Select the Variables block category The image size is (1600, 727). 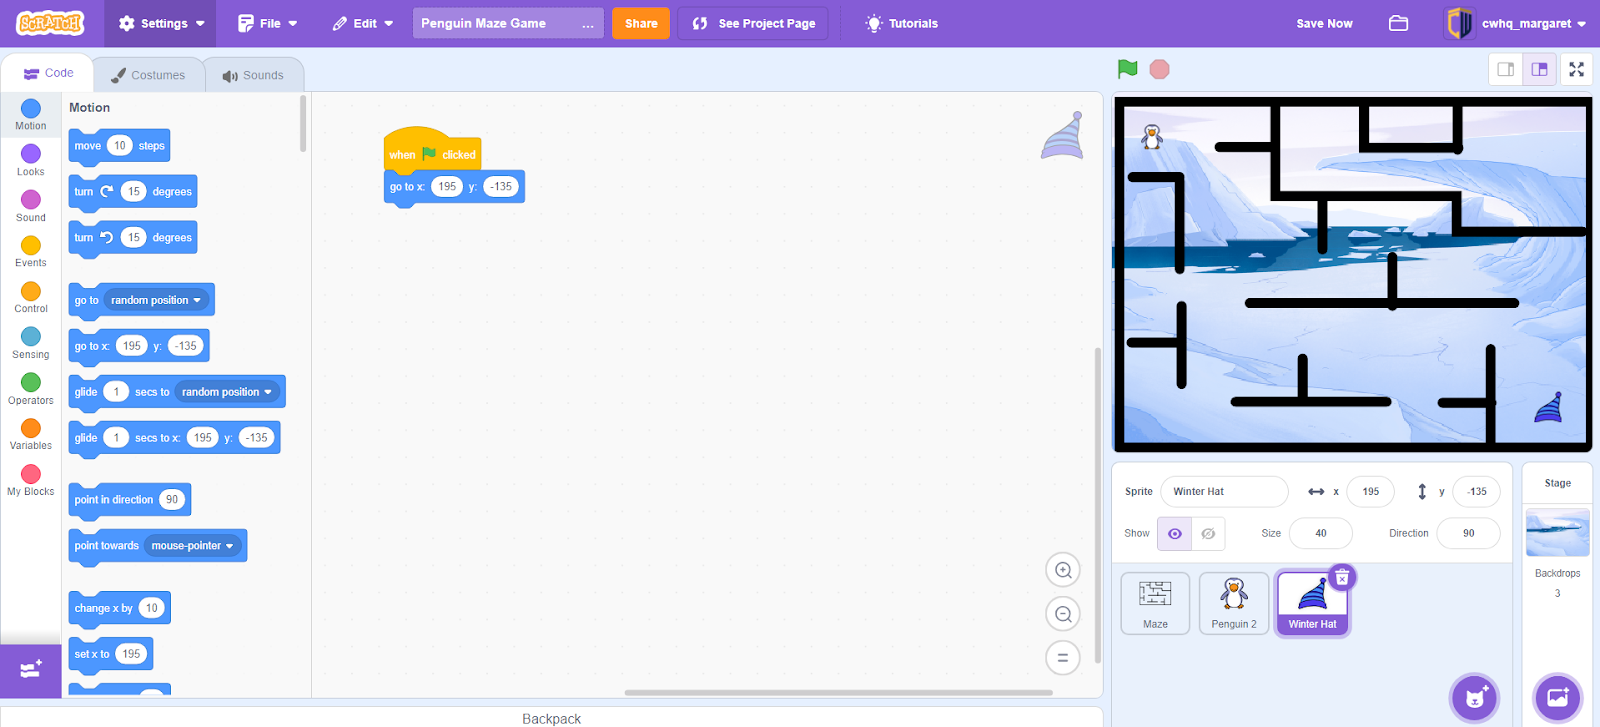[x=31, y=434]
